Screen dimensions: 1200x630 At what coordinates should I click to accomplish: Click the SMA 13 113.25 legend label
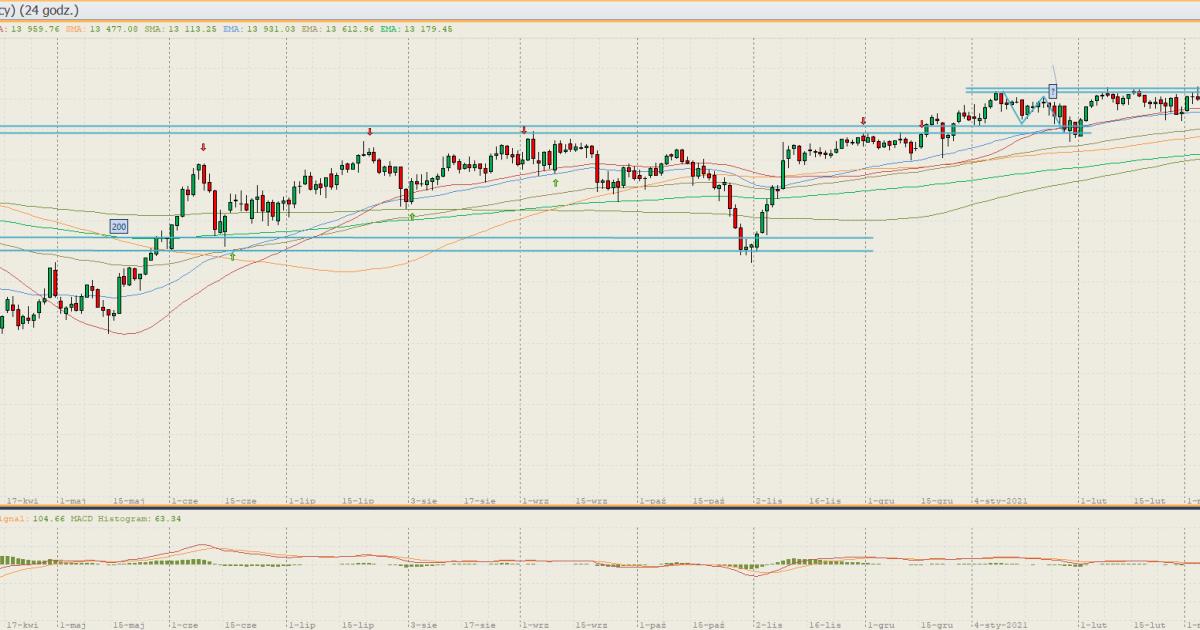(x=180, y=29)
